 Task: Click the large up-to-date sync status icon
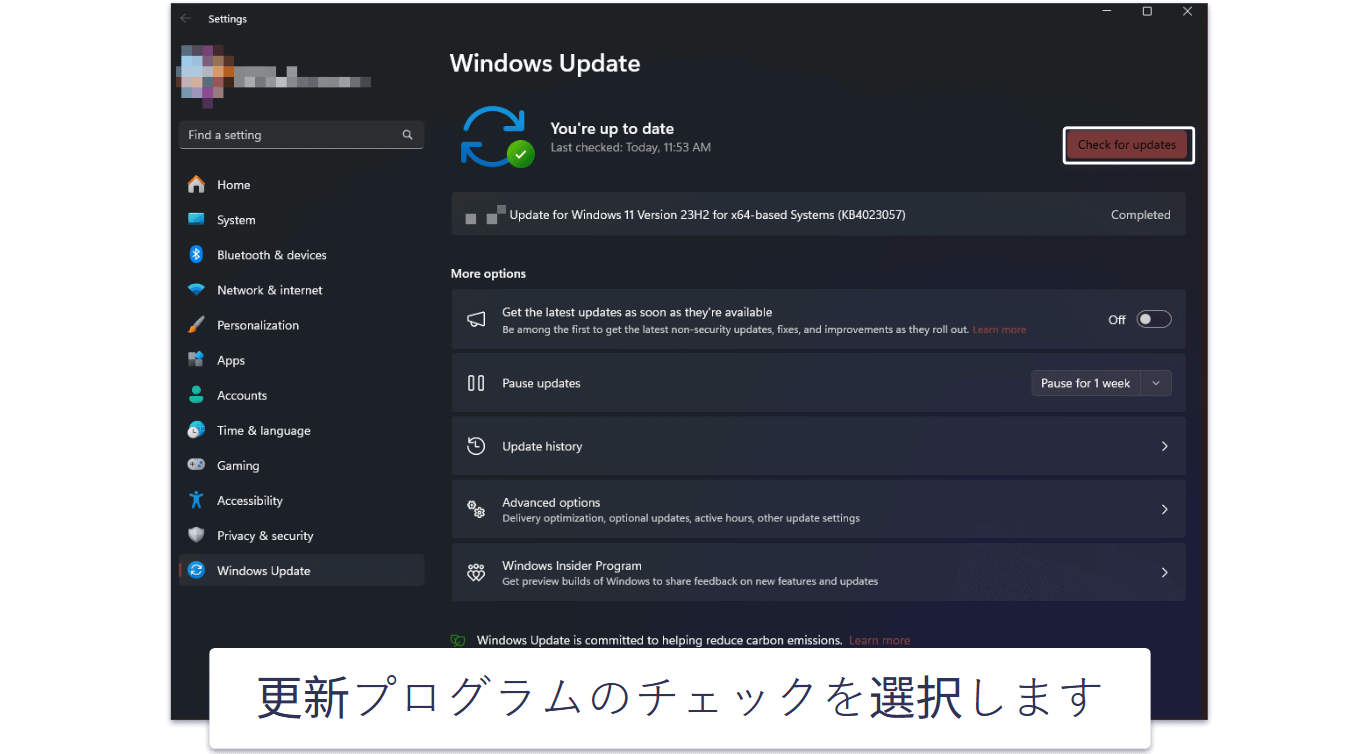pyautogui.click(x=496, y=137)
